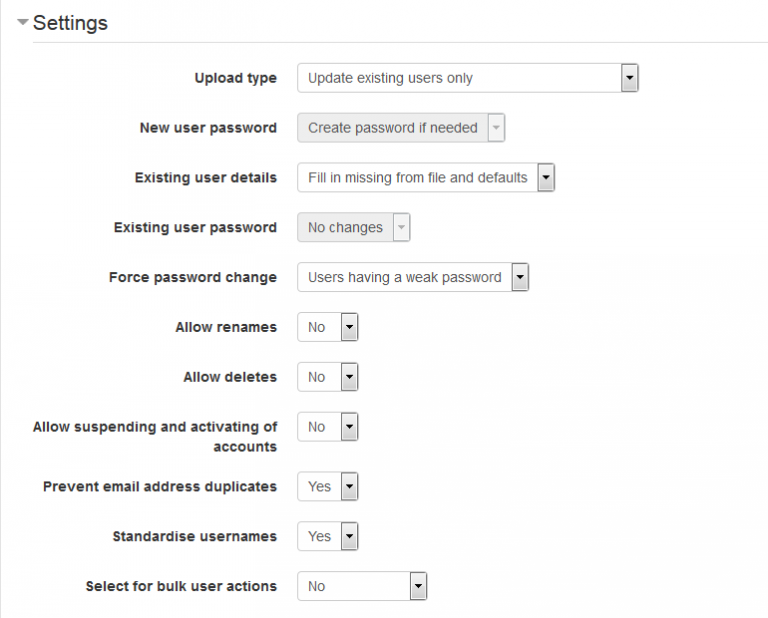
Task: Click the Force password change label
Action: [193, 278]
